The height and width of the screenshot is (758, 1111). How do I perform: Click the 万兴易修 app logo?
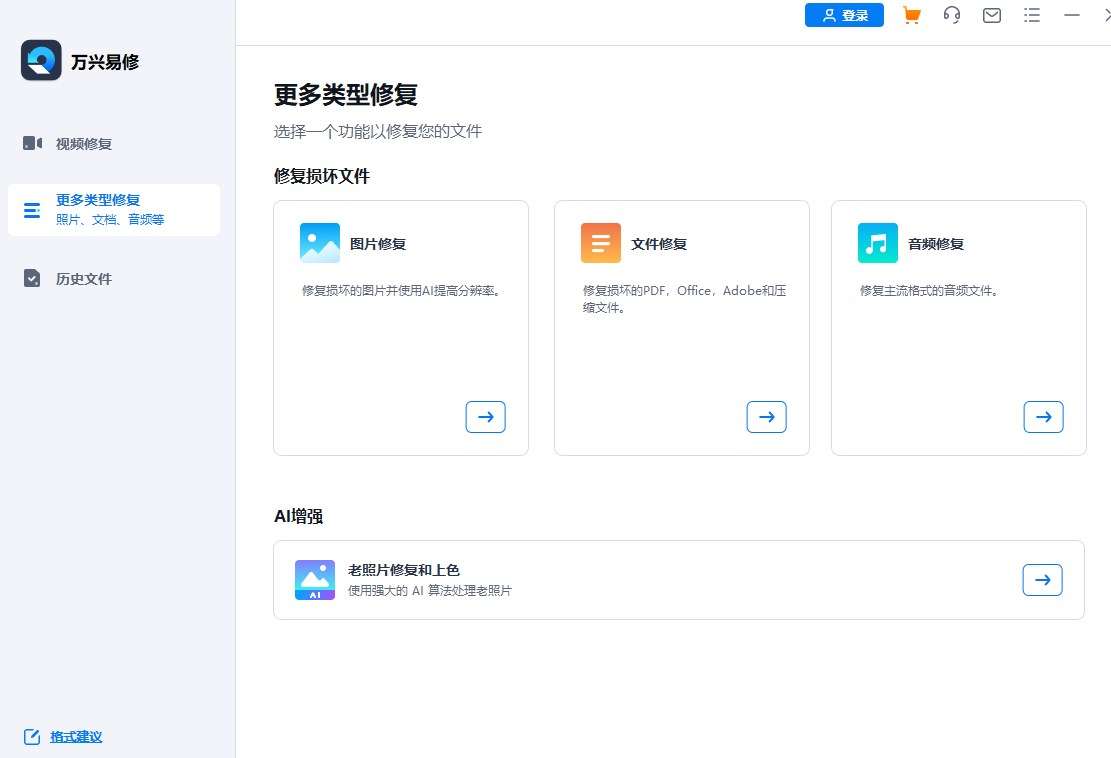[41, 60]
